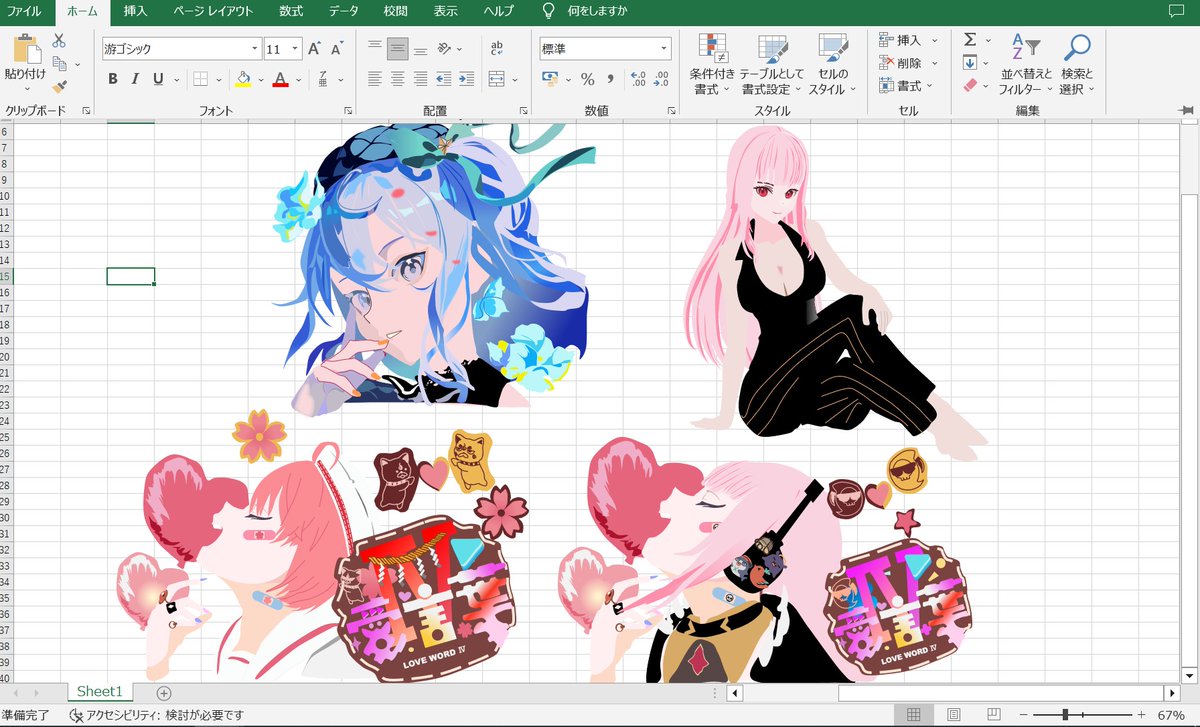Click the phonetic guide (ruby) icon
1200x727 pixels.
pyautogui.click(x=323, y=79)
